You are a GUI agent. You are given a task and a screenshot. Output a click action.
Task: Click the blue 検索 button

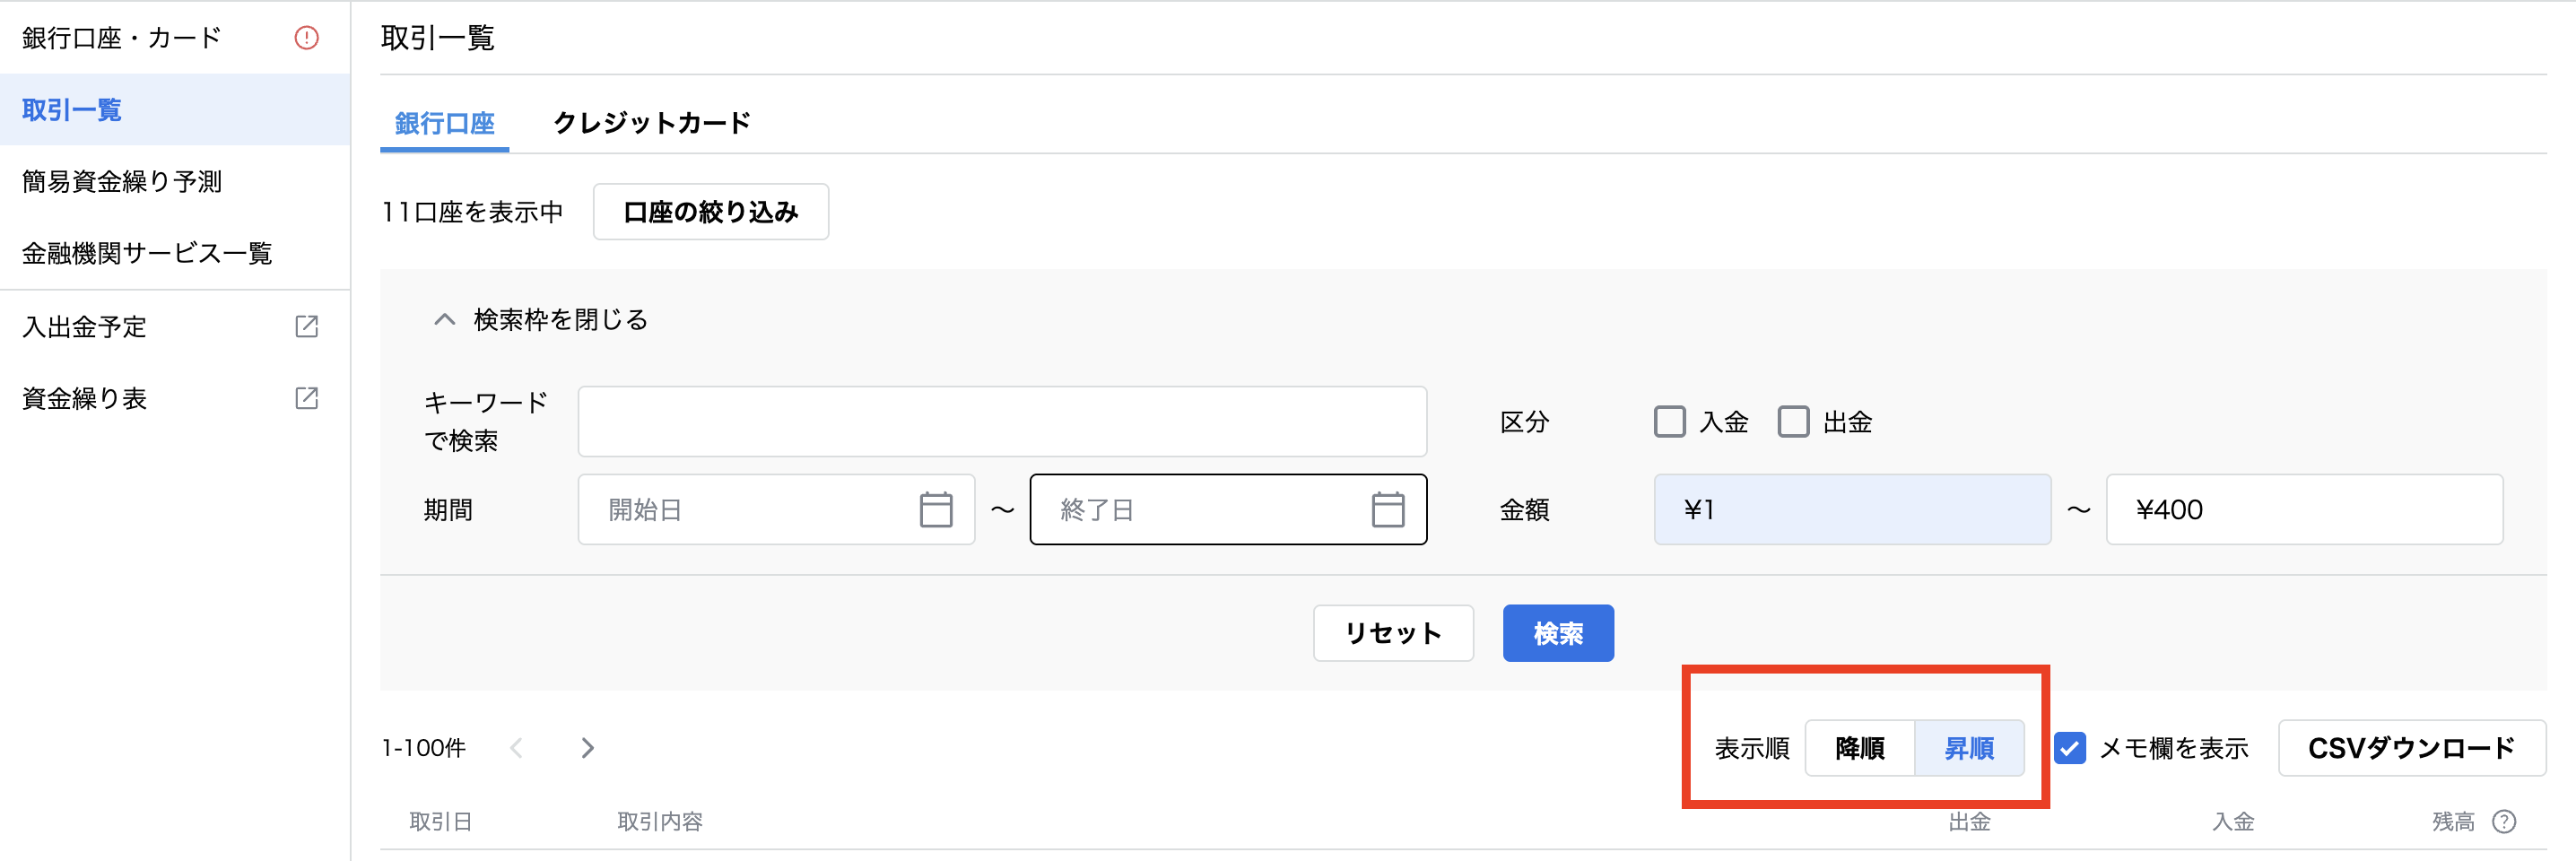pos(1558,633)
